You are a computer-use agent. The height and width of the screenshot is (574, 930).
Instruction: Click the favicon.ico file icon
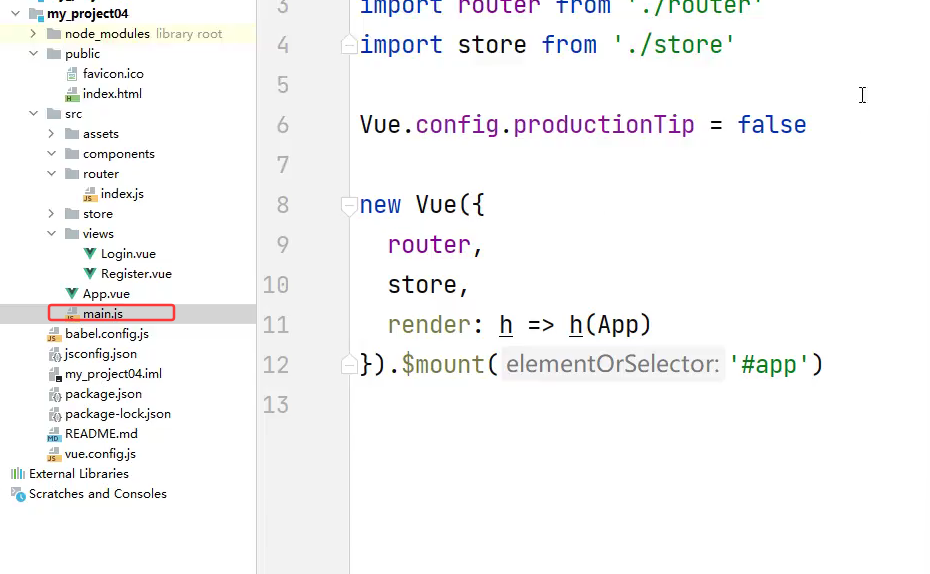[x=72, y=74]
